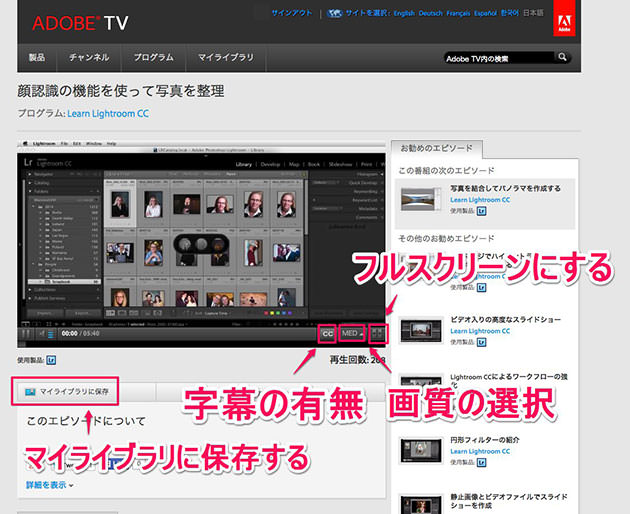This screenshot has height=514, width=630.
Task: Open the チャンネル menu
Action: tap(89, 57)
